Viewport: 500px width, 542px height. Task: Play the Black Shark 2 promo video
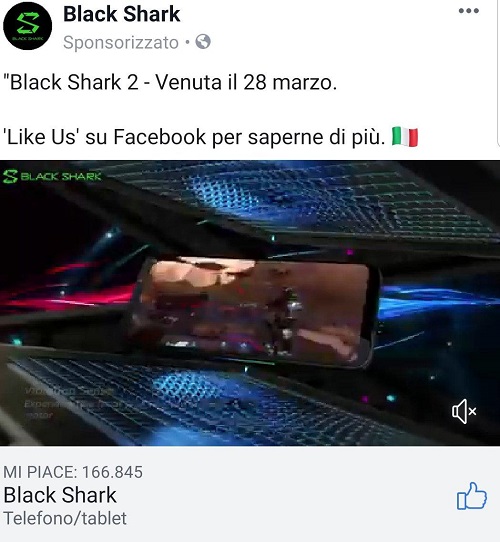tap(250, 303)
